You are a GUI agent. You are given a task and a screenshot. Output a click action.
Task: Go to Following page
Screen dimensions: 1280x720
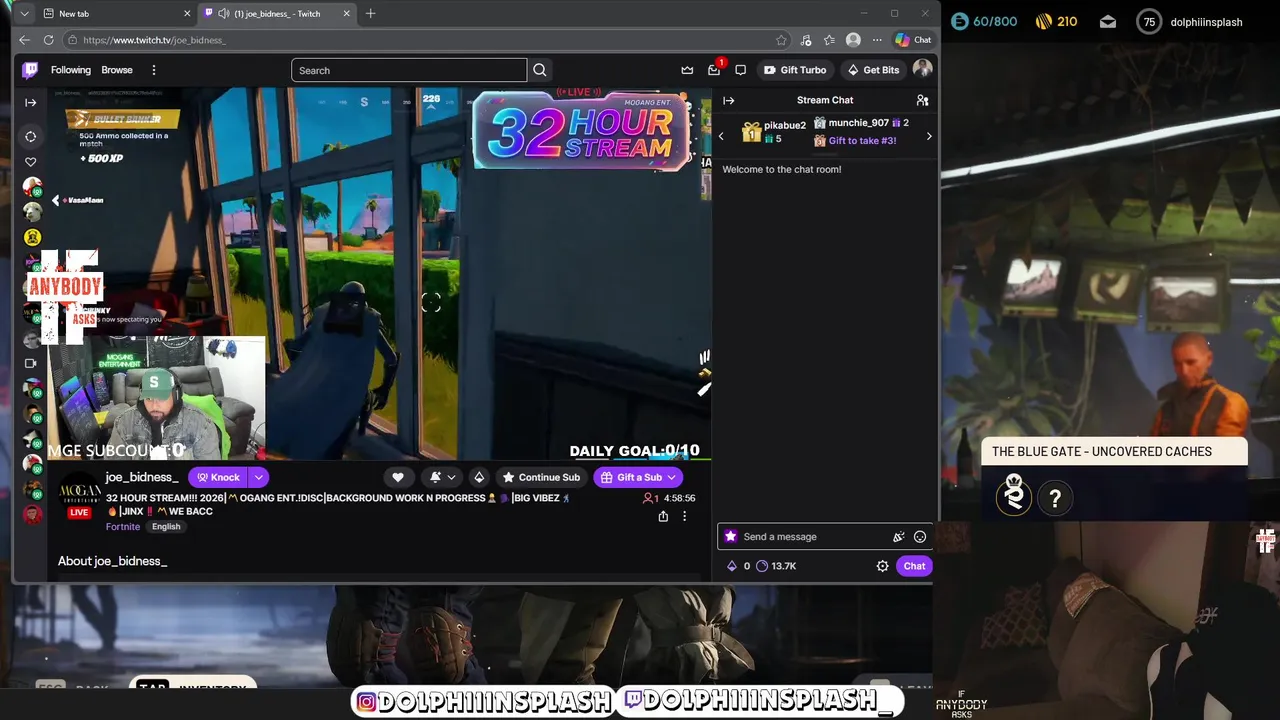[70, 70]
